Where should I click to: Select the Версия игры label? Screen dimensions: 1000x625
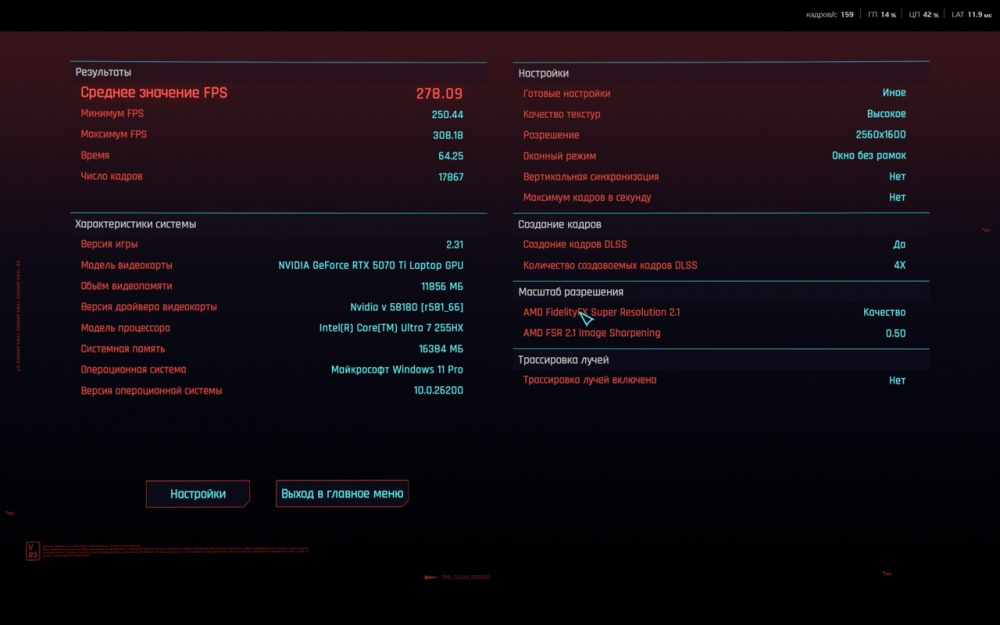(109, 244)
